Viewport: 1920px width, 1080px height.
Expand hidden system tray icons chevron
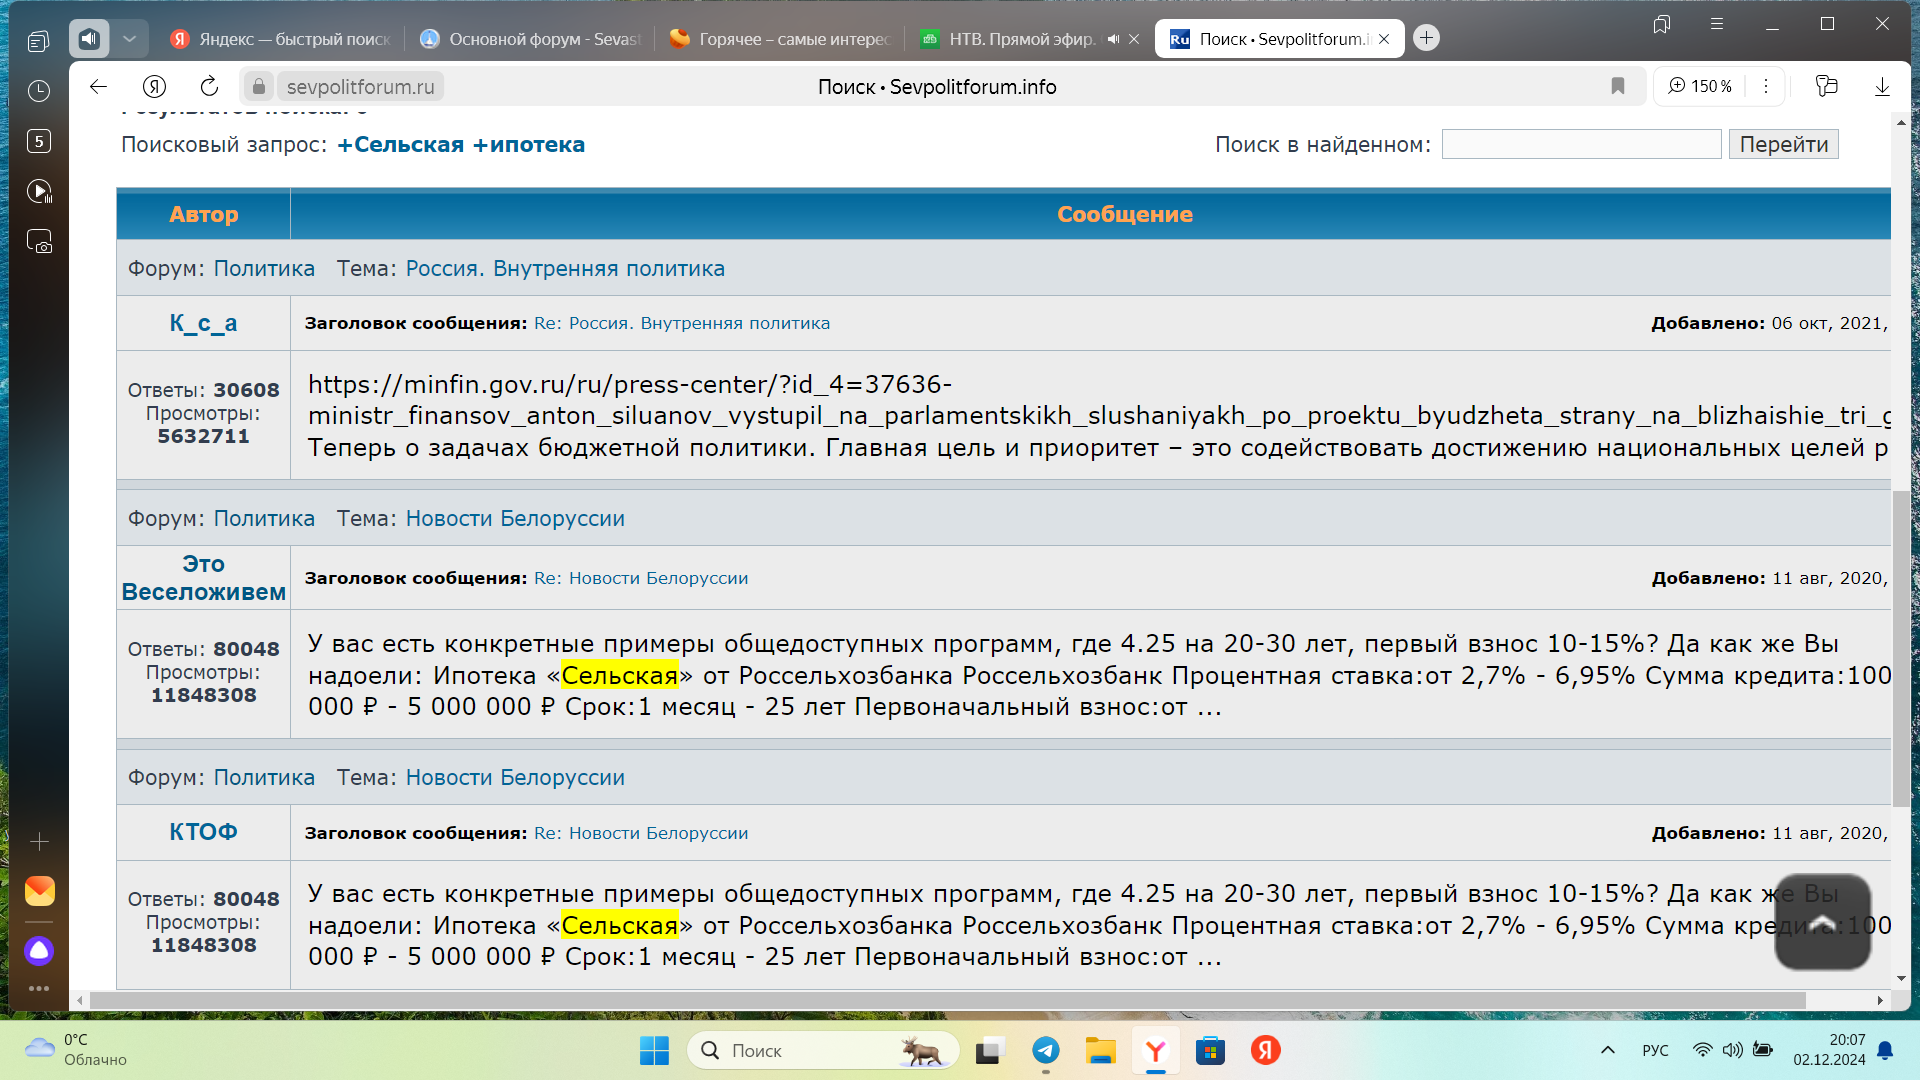click(1608, 1050)
